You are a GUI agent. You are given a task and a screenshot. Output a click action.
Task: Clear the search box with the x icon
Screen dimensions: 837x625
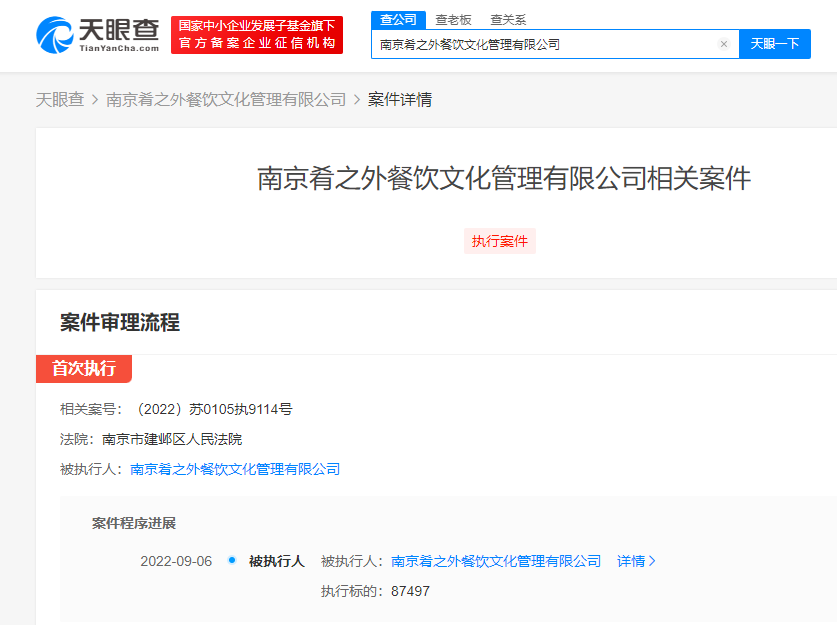(724, 44)
